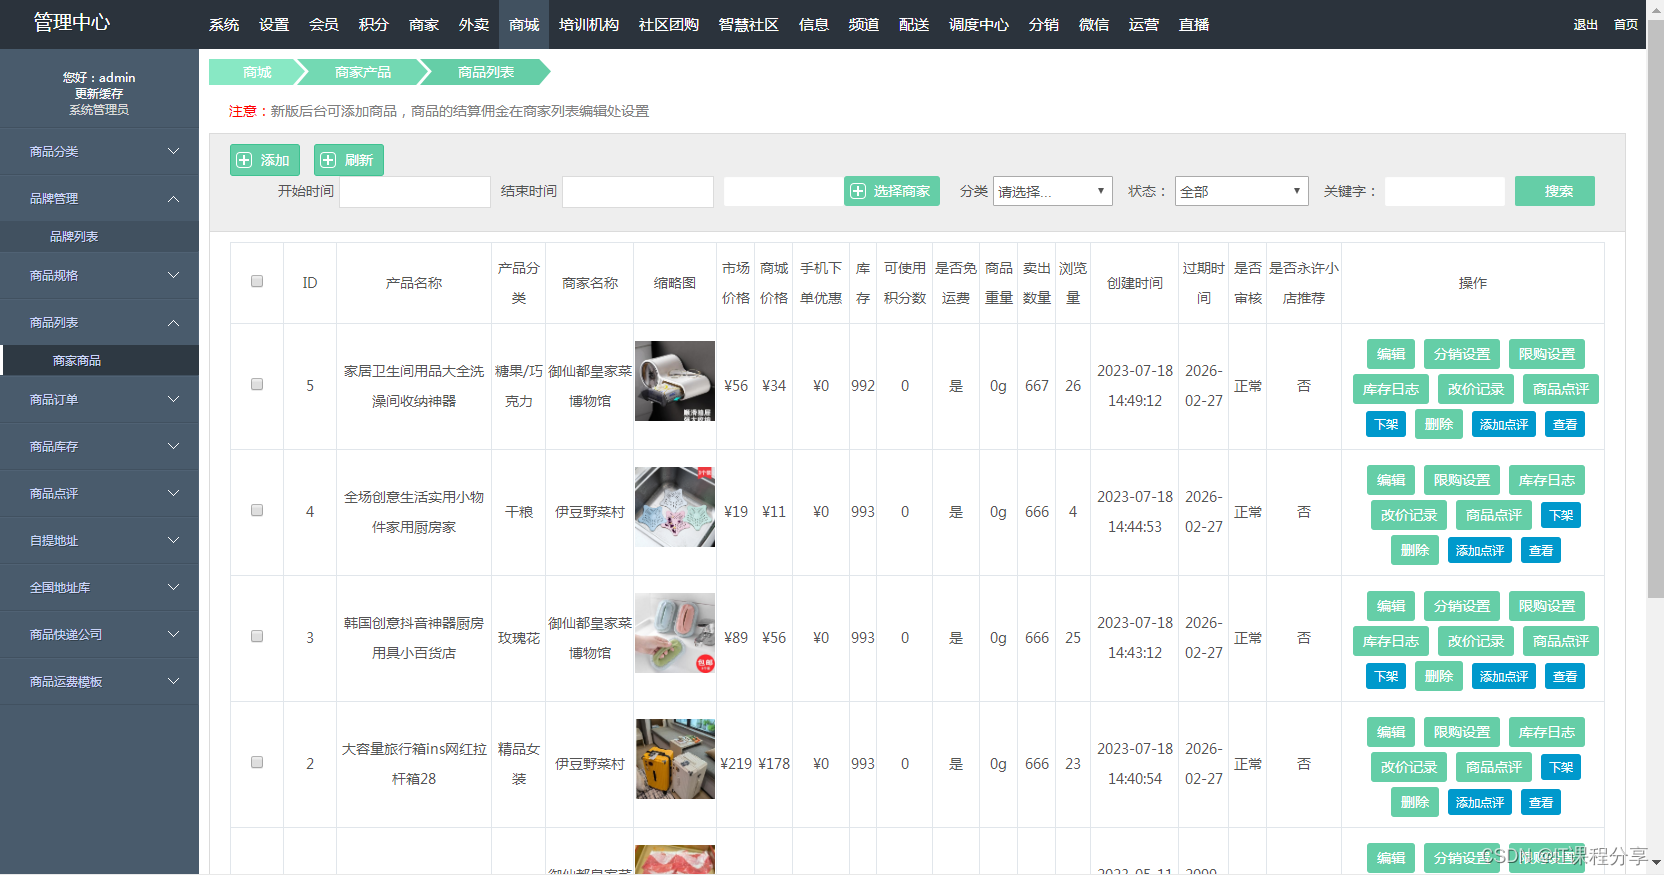The image size is (1664, 875).
Task: Open the 系统 top menu
Action: (x=224, y=24)
